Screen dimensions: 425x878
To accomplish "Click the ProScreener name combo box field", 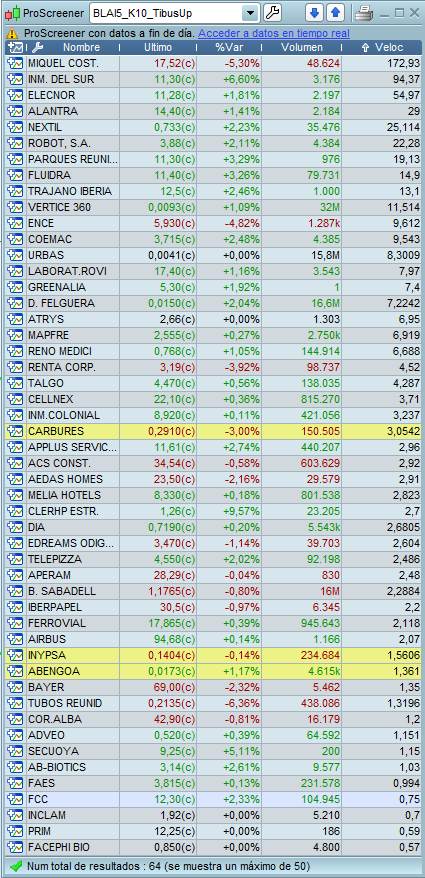I will 167,13.
